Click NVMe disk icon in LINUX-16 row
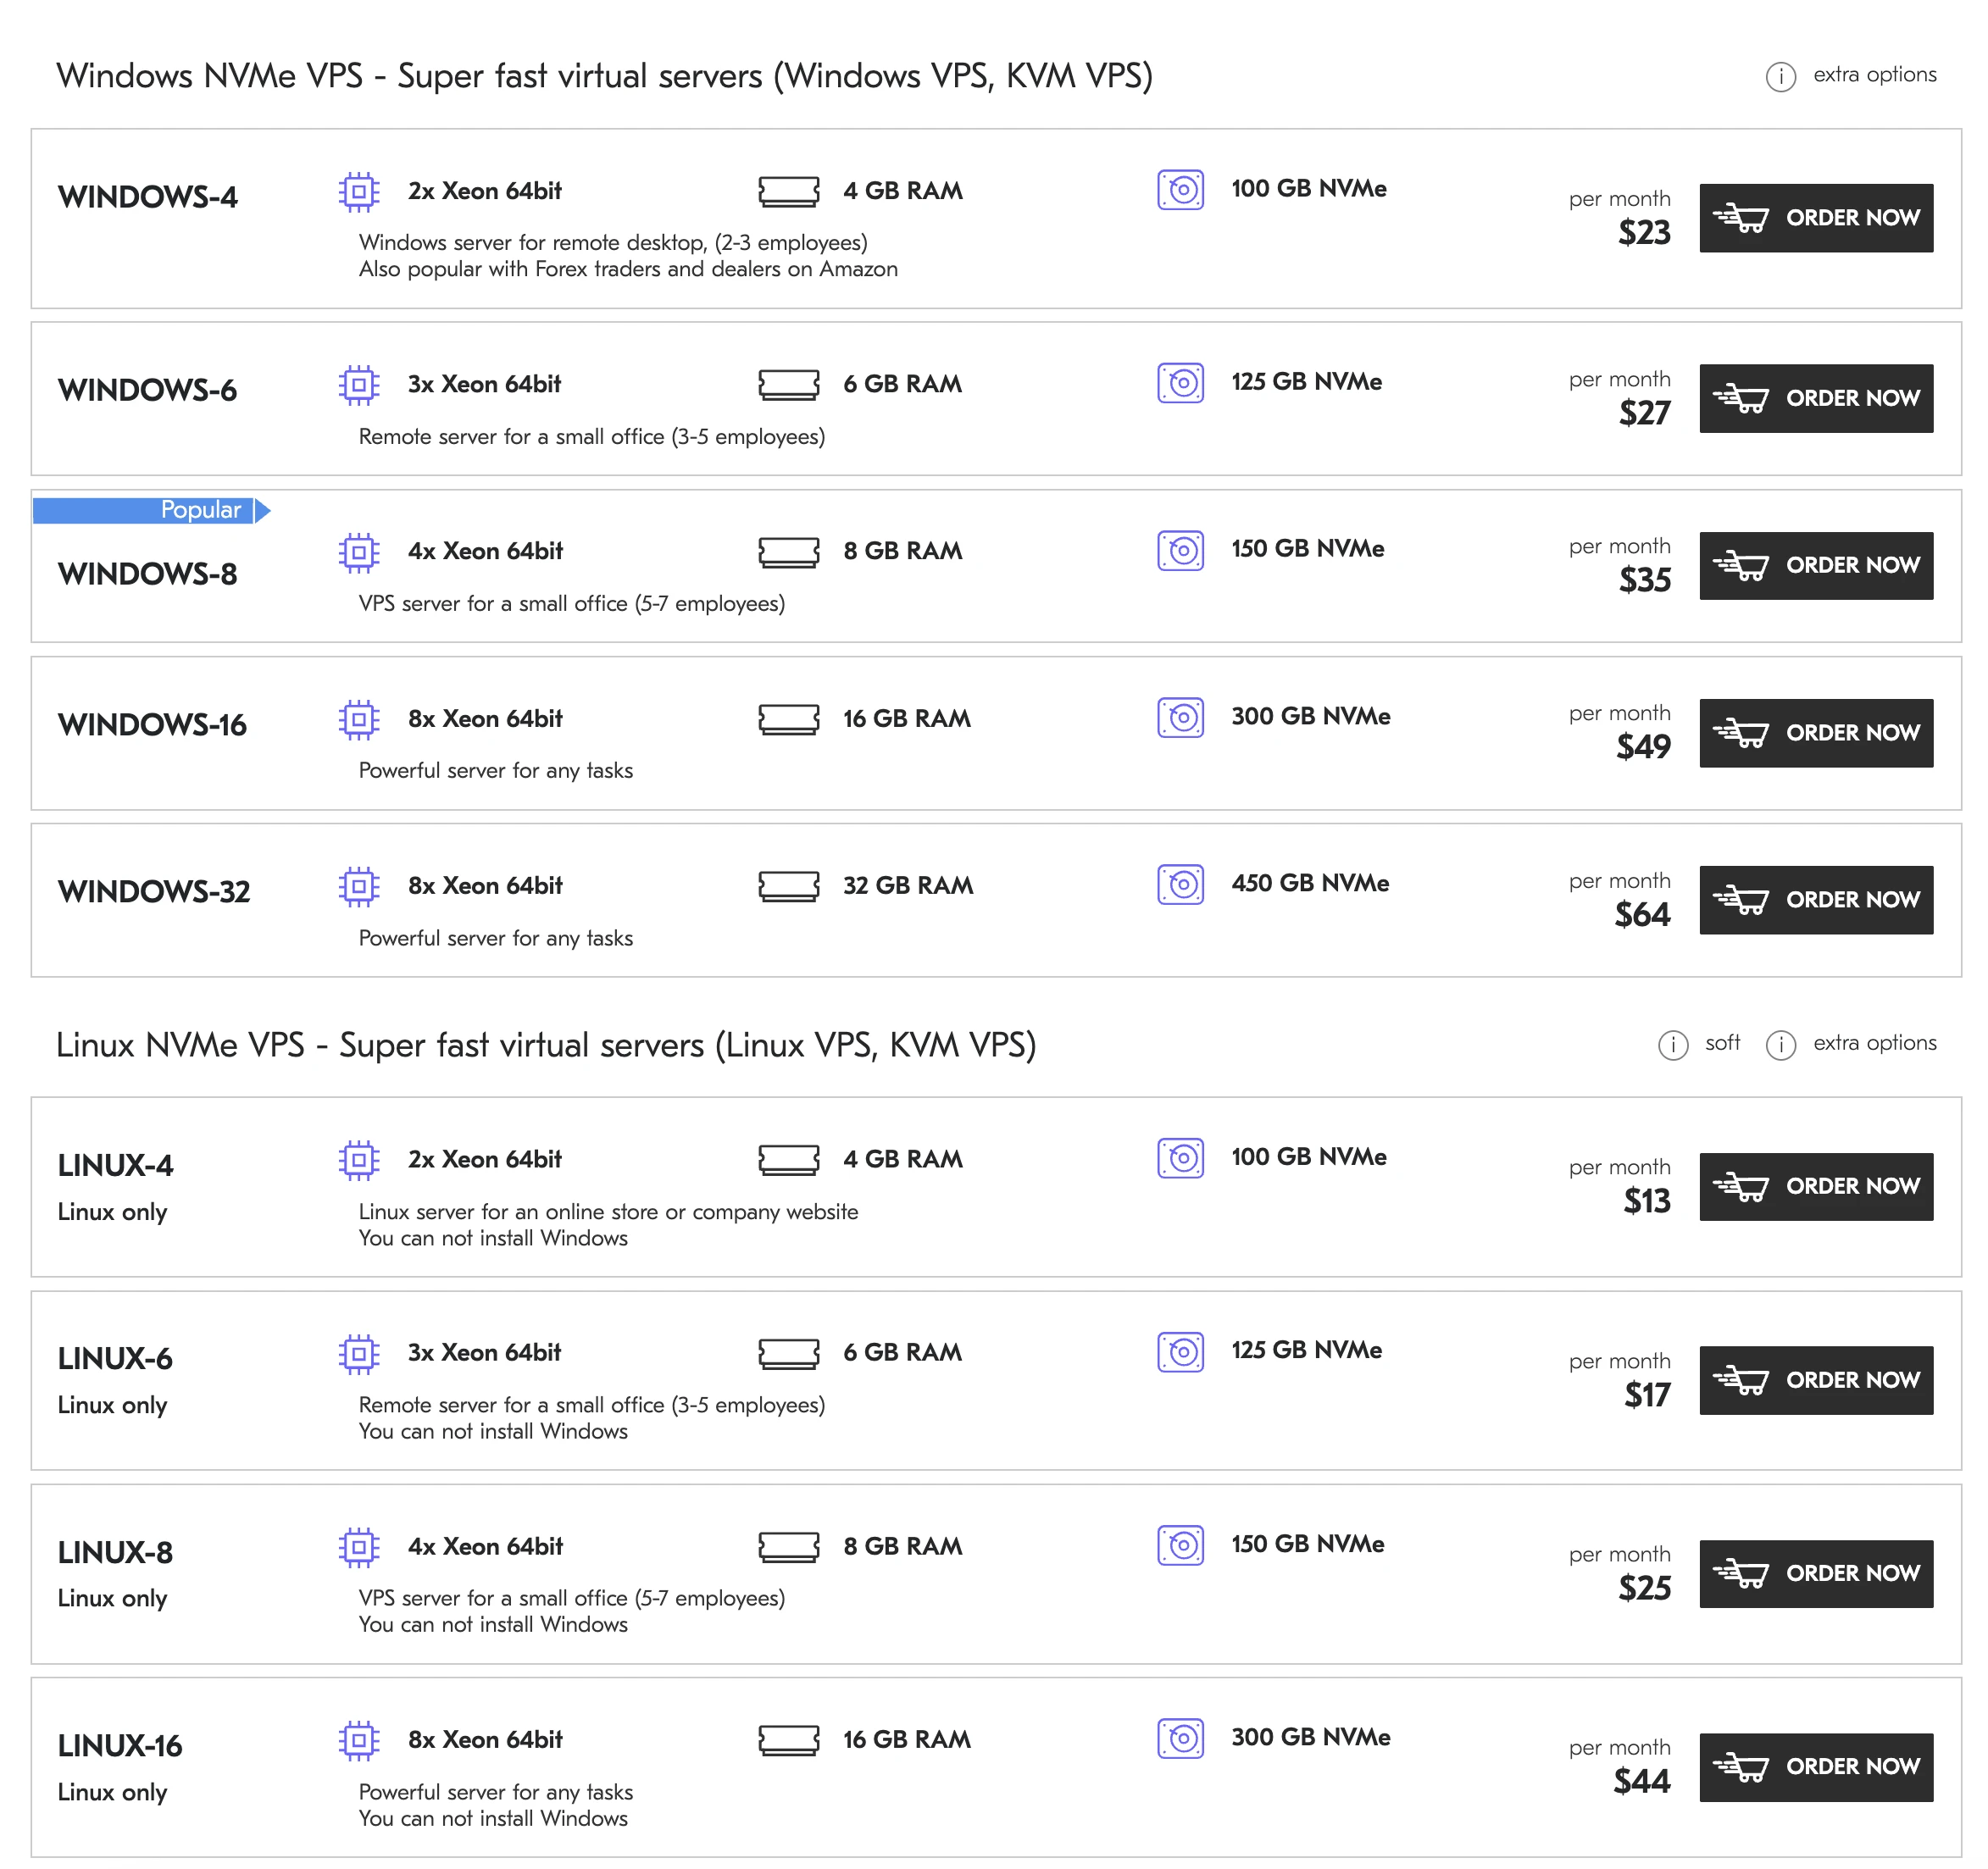Image resolution: width=1988 pixels, height=1869 pixels. pos(1180,1738)
